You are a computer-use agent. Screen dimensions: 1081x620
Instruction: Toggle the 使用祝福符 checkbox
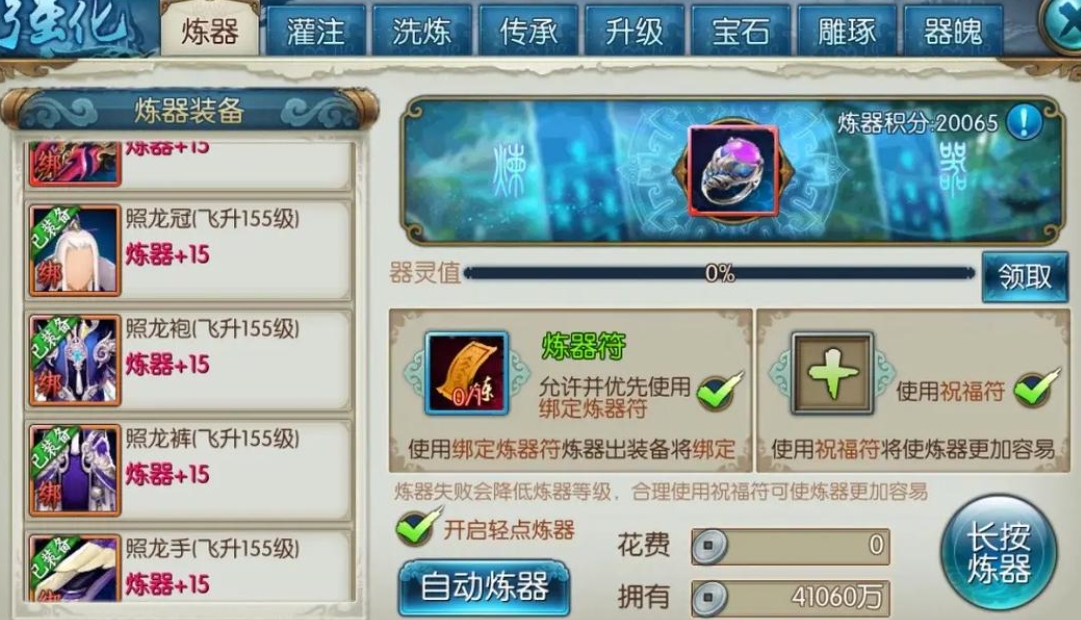[x=1036, y=388]
